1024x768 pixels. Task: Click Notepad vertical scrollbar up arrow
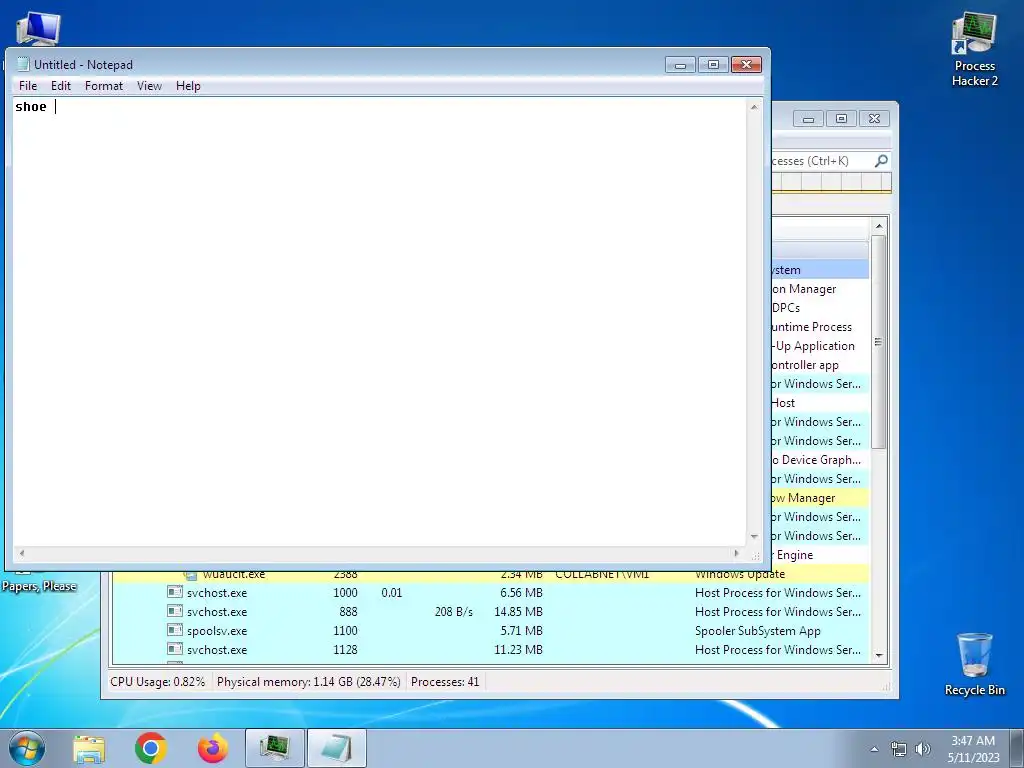[x=754, y=106]
